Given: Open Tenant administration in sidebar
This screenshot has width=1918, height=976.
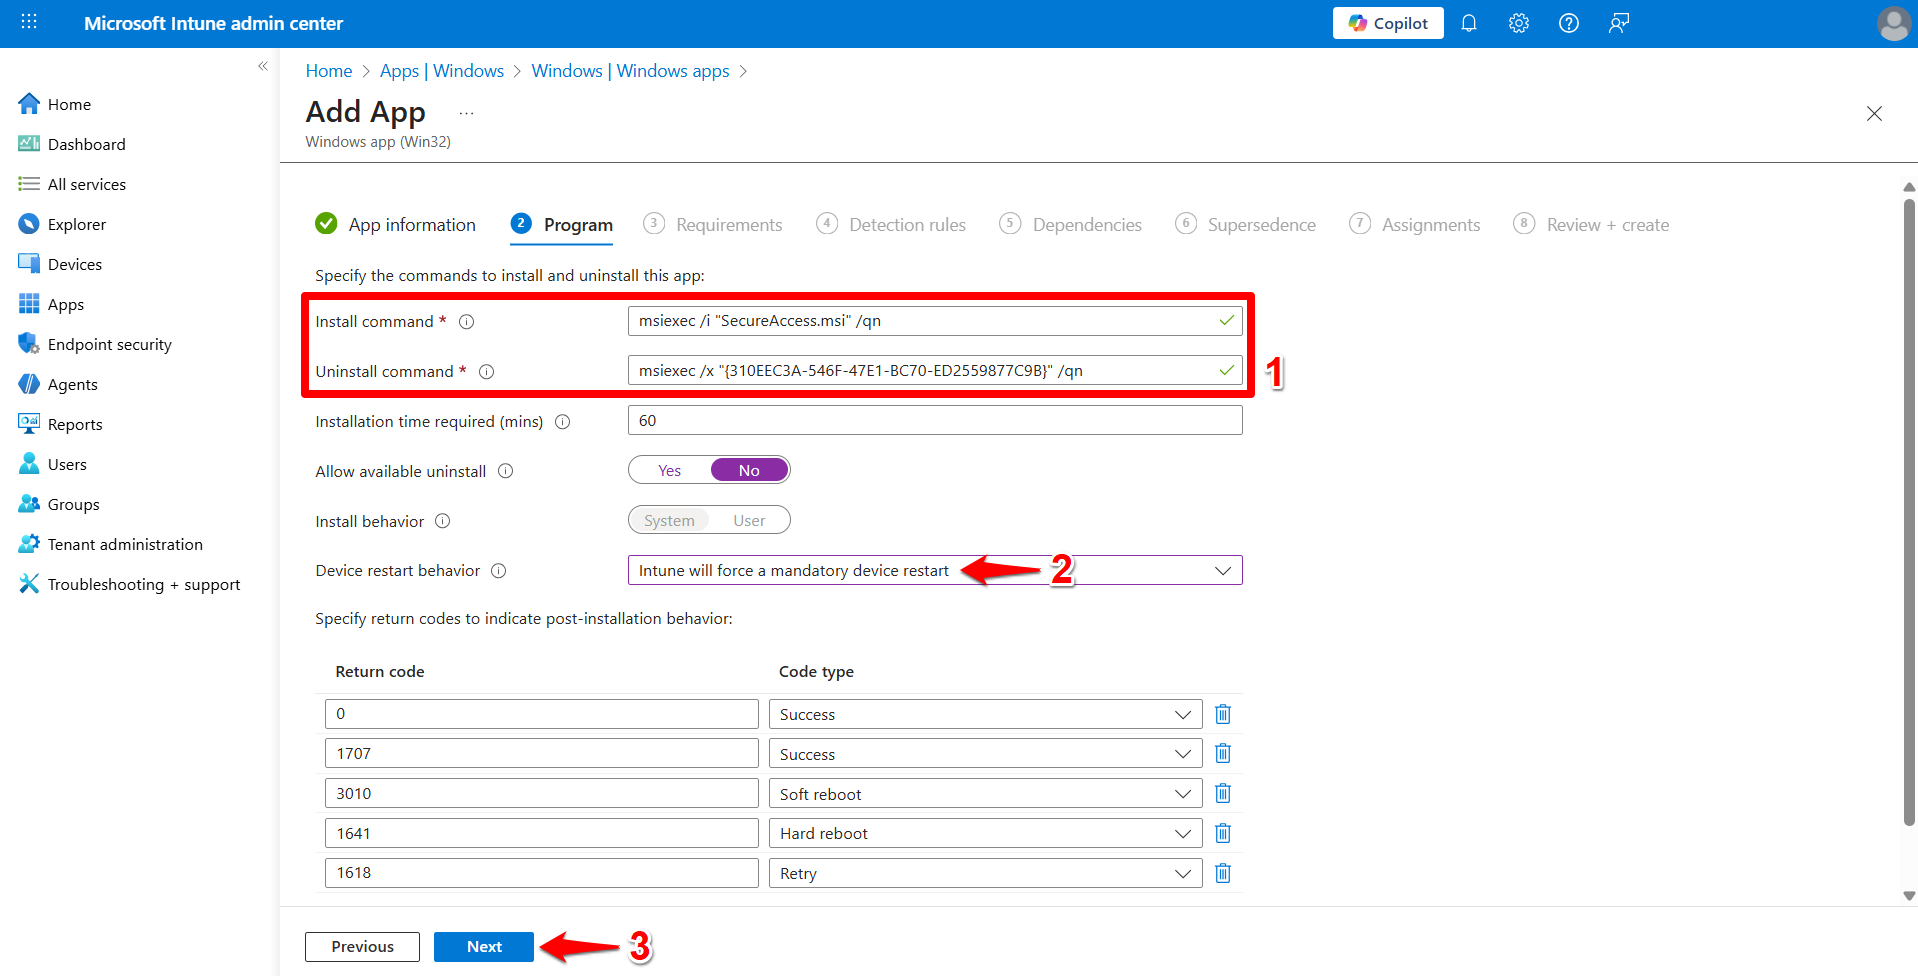Looking at the screenshot, I should [125, 544].
